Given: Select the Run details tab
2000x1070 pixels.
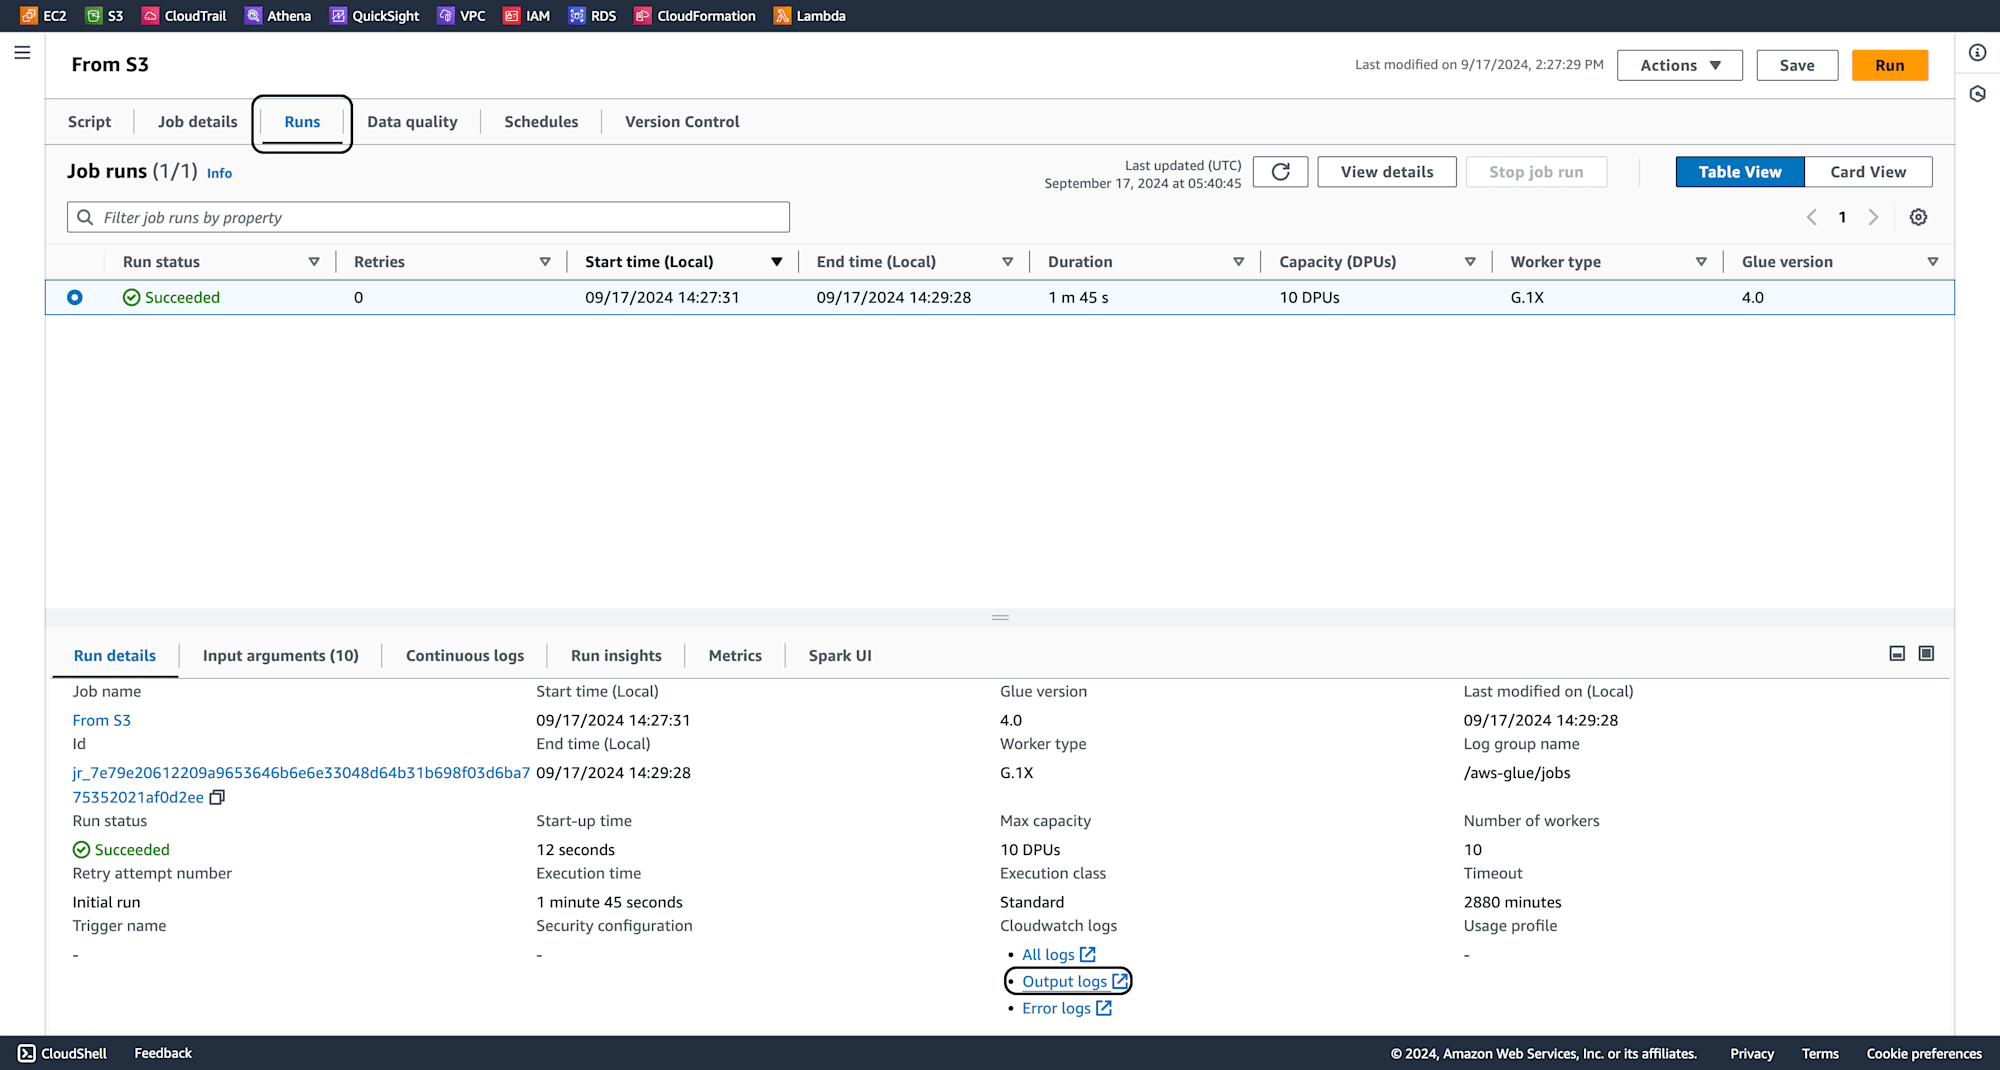Looking at the screenshot, I should coord(115,656).
